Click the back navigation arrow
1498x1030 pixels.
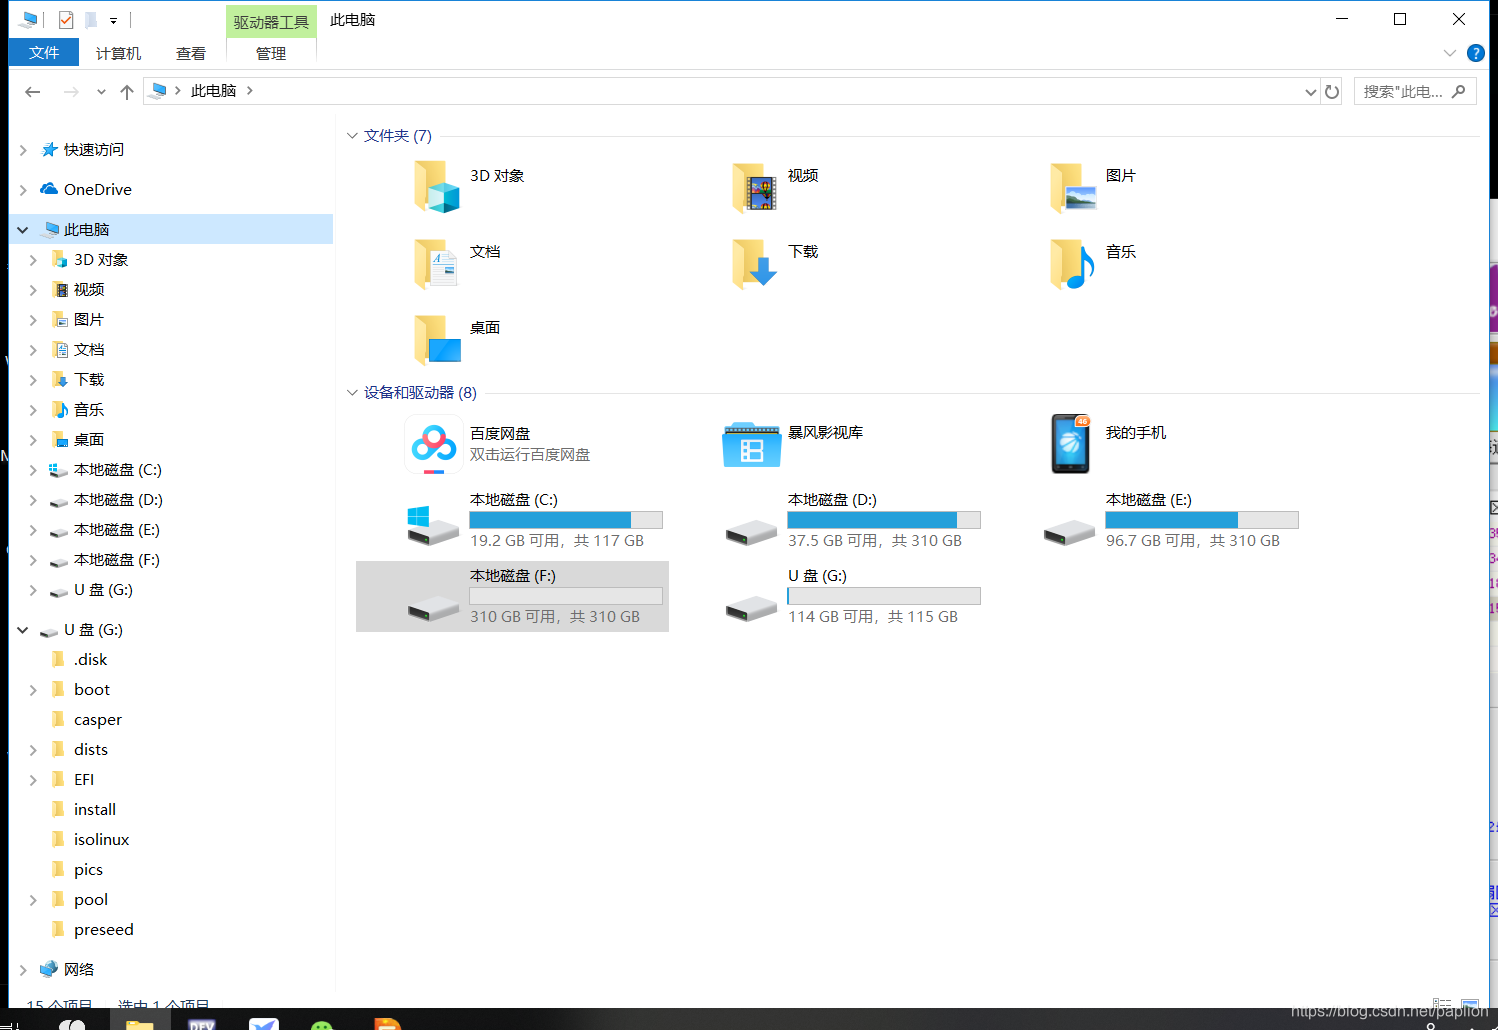coord(33,92)
